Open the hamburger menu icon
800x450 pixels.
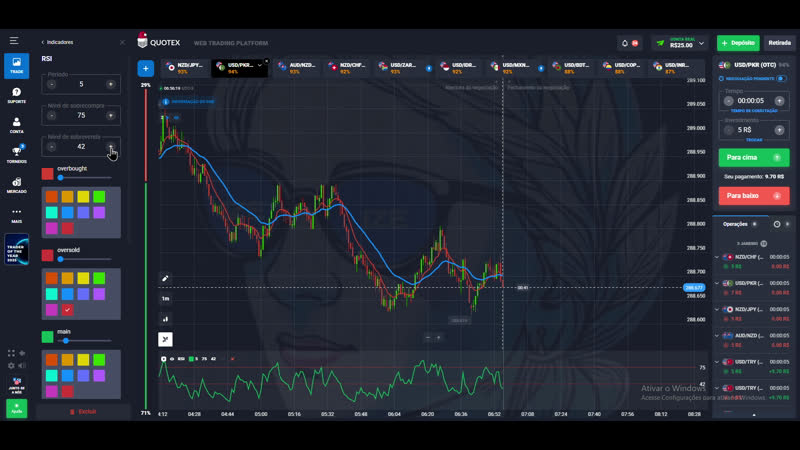click(x=14, y=41)
